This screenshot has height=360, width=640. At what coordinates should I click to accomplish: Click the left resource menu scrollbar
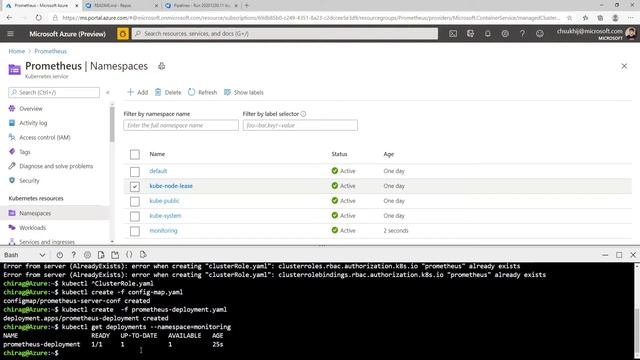[x=112, y=124]
